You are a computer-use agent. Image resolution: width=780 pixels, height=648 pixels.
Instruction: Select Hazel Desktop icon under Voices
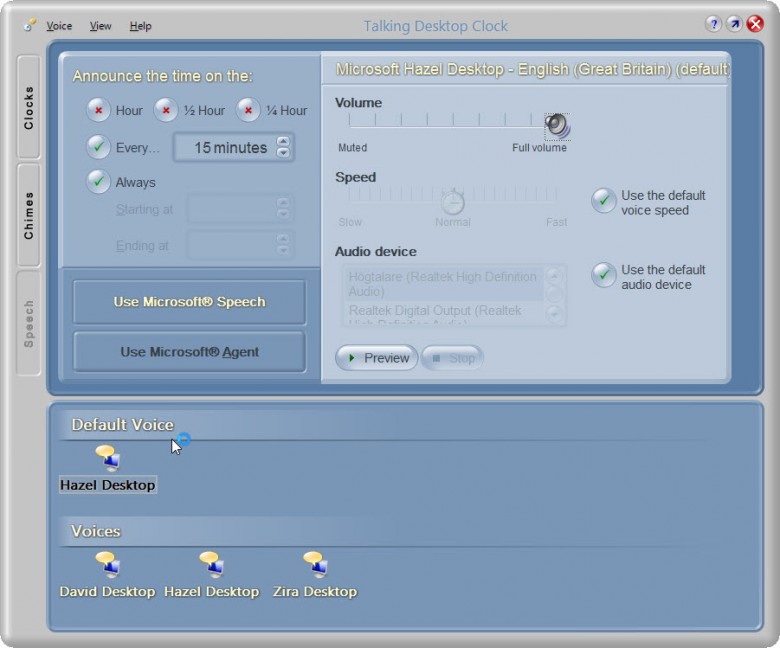click(x=212, y=565)
